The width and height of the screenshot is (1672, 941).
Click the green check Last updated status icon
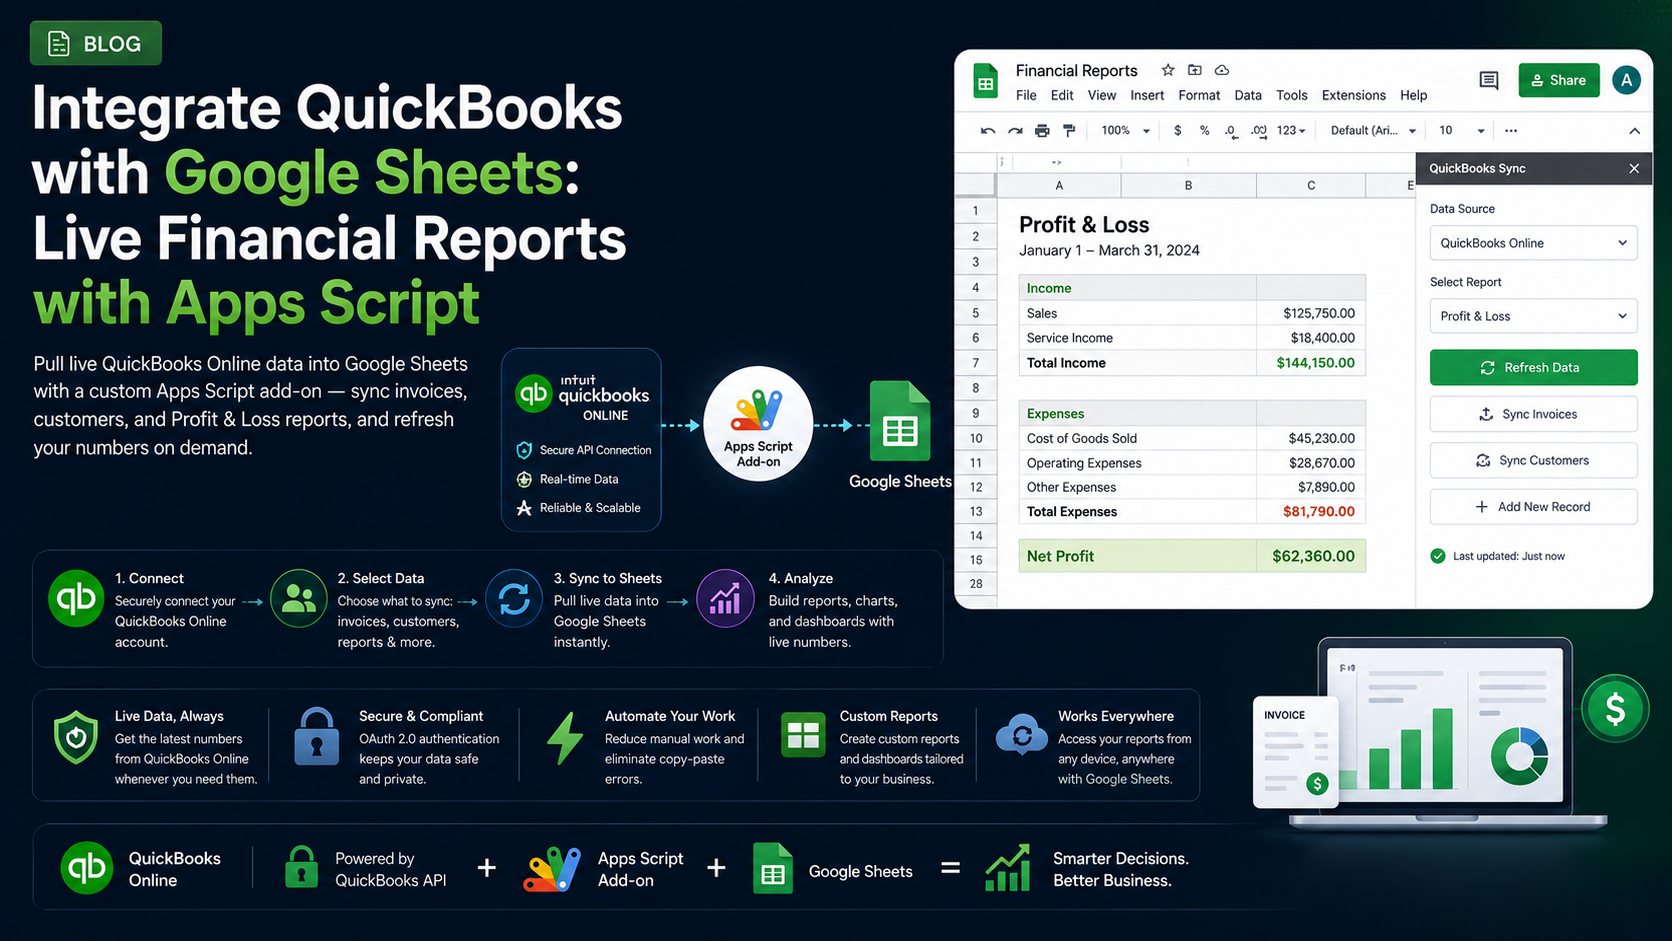tap(1438, 556)
